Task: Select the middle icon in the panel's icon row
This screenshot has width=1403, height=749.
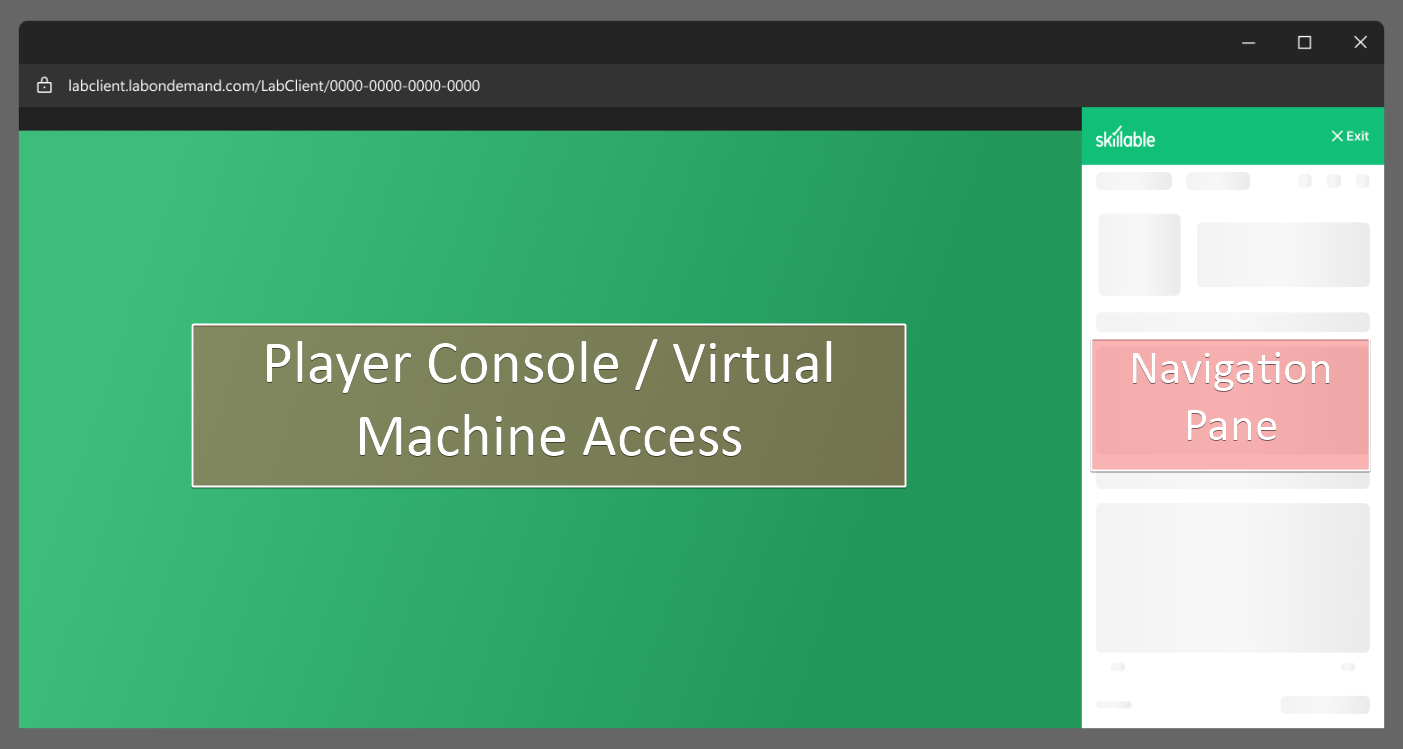Action: pos(1334,181)
